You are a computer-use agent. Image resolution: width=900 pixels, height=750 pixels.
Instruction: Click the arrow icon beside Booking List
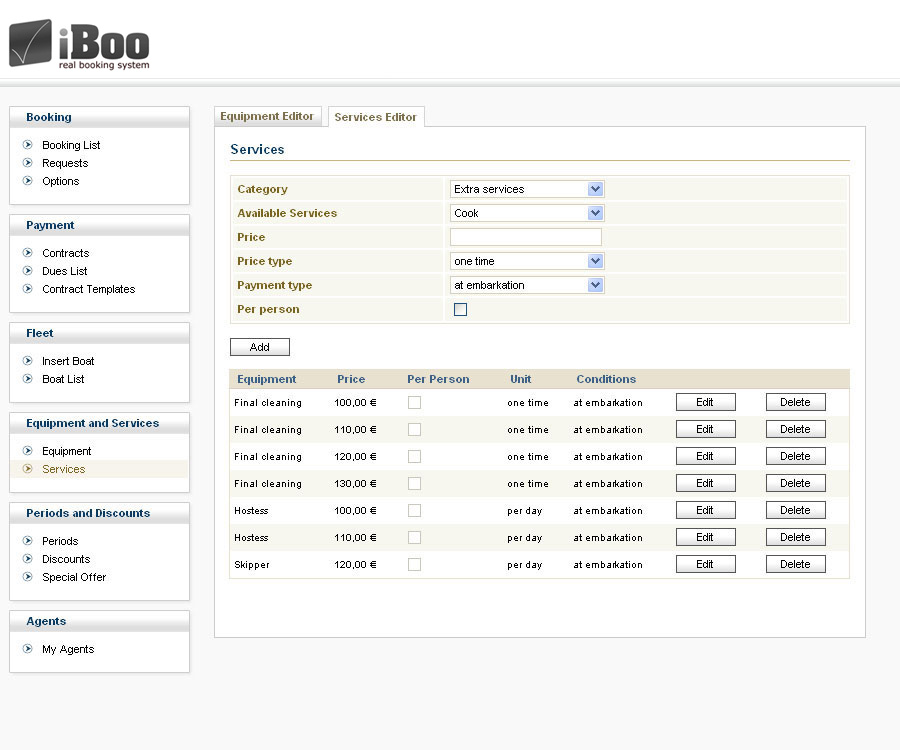28,145
